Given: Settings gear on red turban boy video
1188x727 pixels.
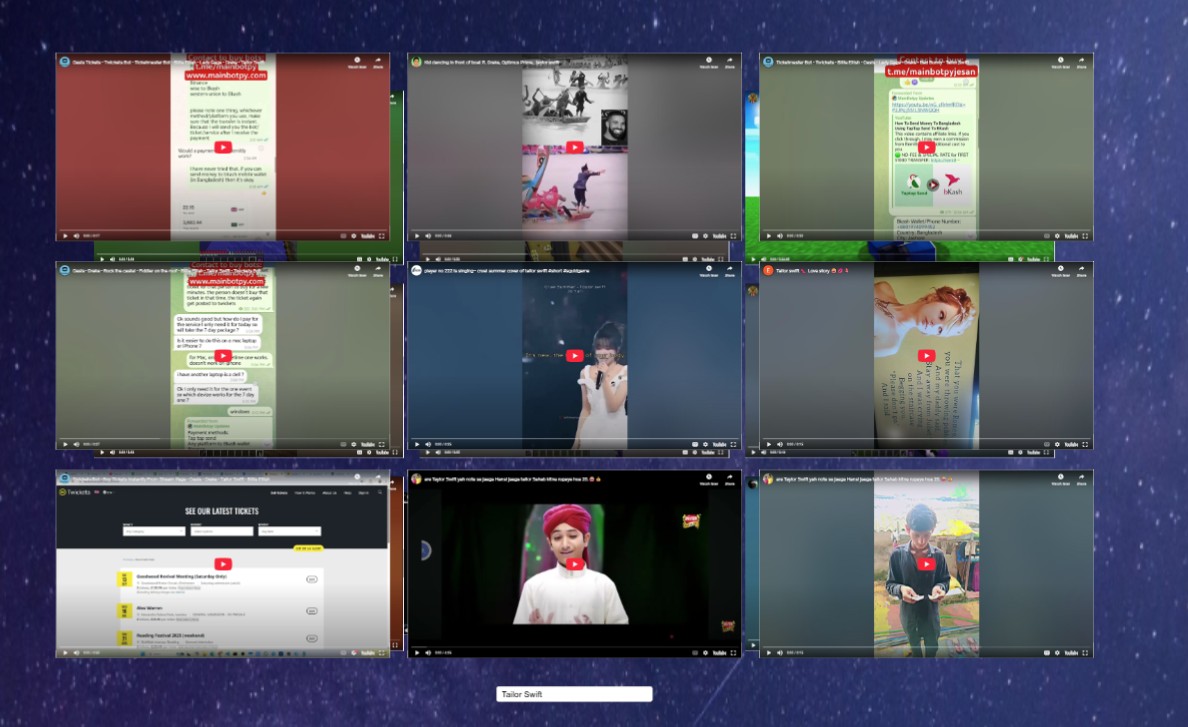Looking at the screenshot, I should (705, 652).
